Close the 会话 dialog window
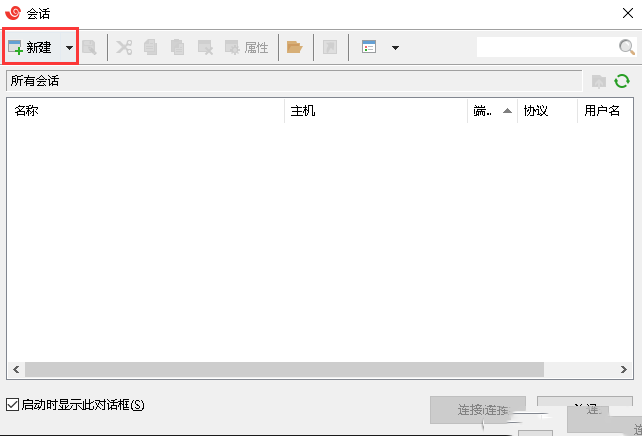Image resolution: width=642 pixels, height=436 pixels. coord(628,13)
